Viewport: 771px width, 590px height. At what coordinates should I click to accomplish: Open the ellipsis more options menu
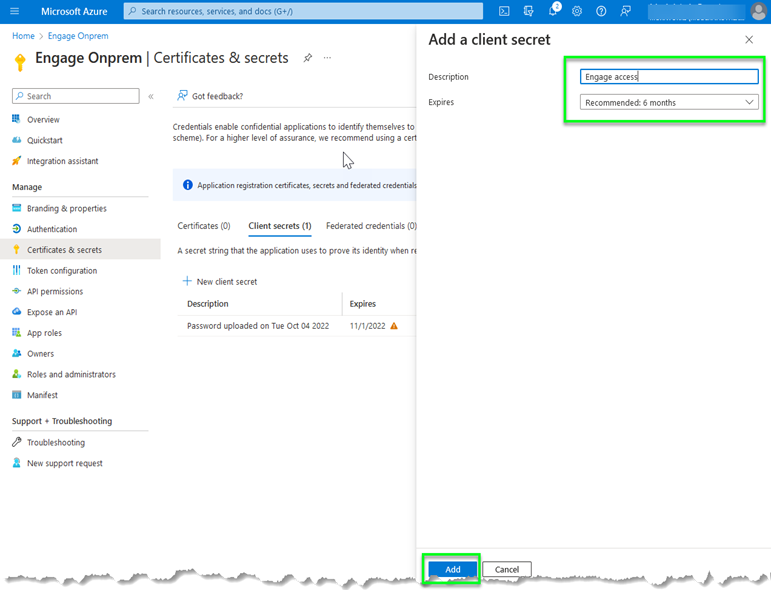327,58
